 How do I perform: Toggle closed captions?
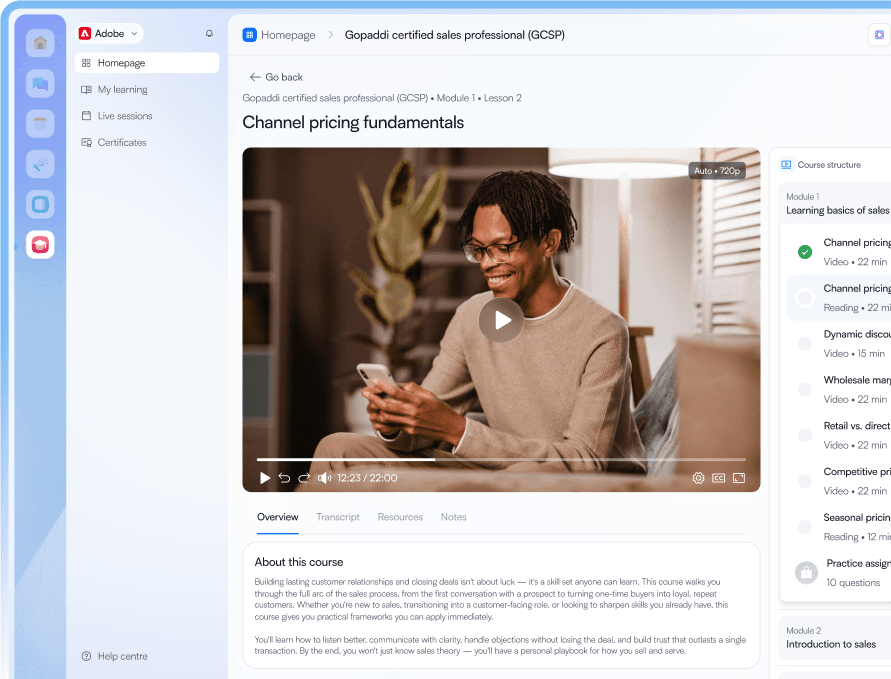(x=718, y=478)
